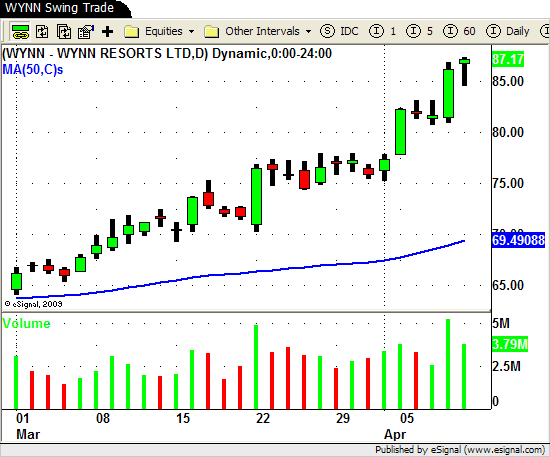
Task: Click the black plus icon
Action: pos(107,32)
